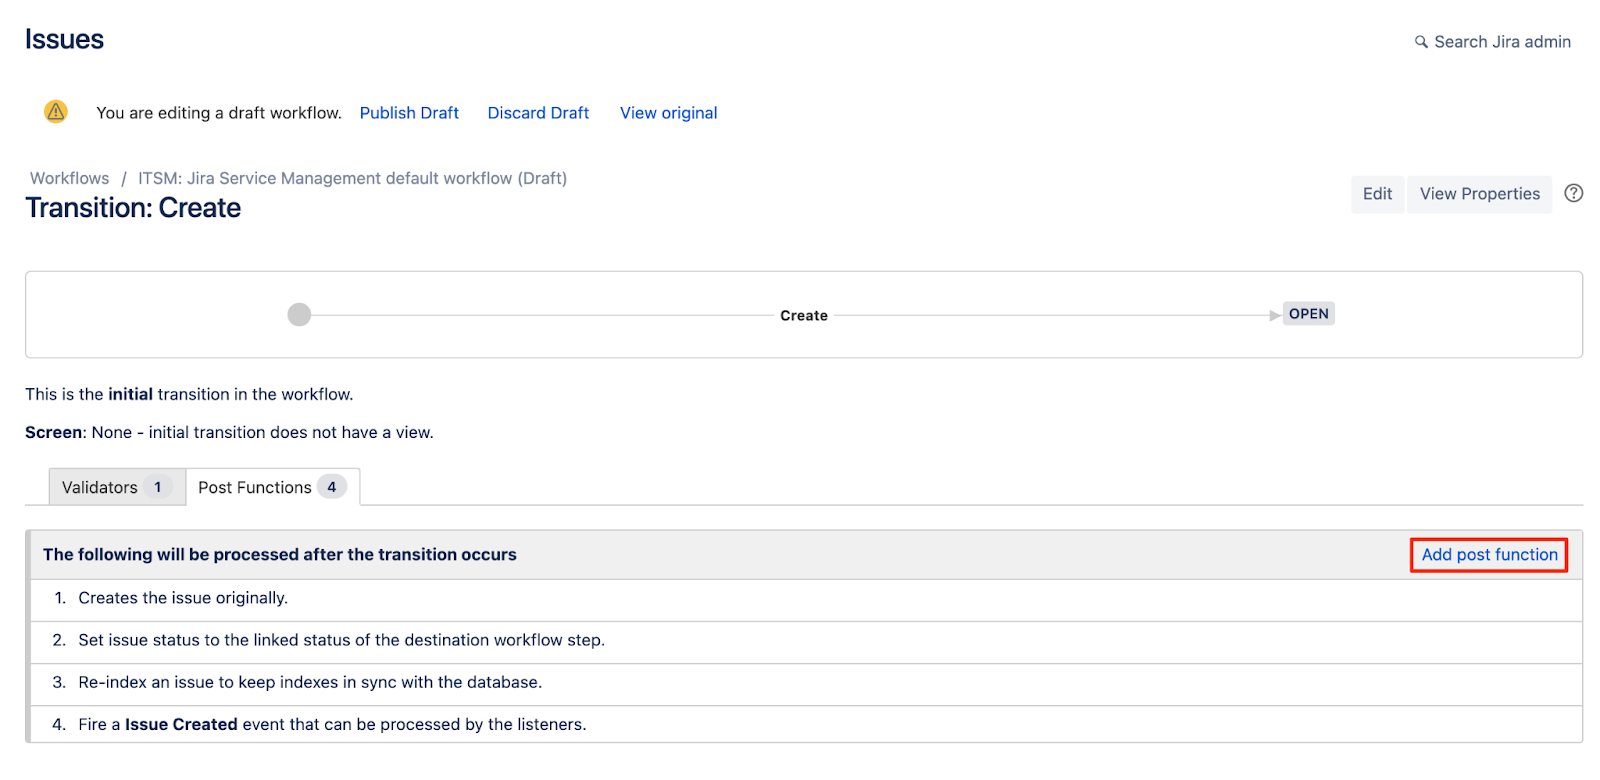
Task: Click the Discard Draft link
Action: click(x=538, y=113)
